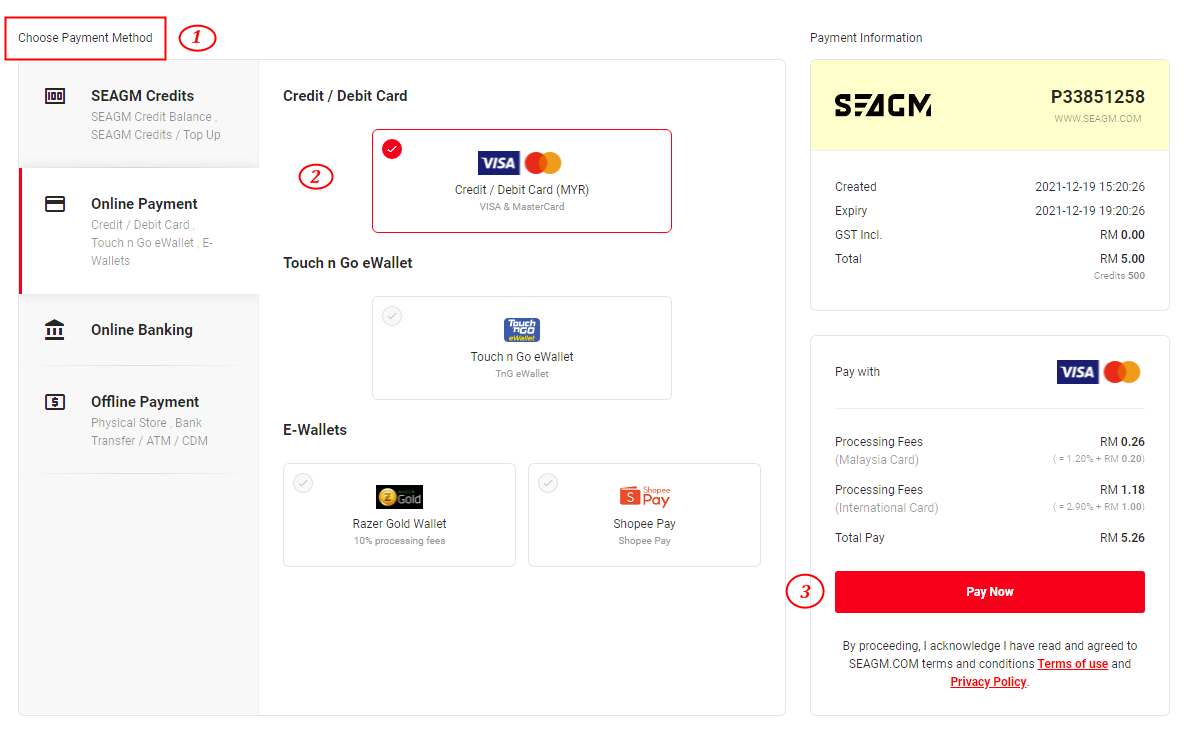
Task: Select the Shopee Pay radio circle
Action: tap(548, 483)
